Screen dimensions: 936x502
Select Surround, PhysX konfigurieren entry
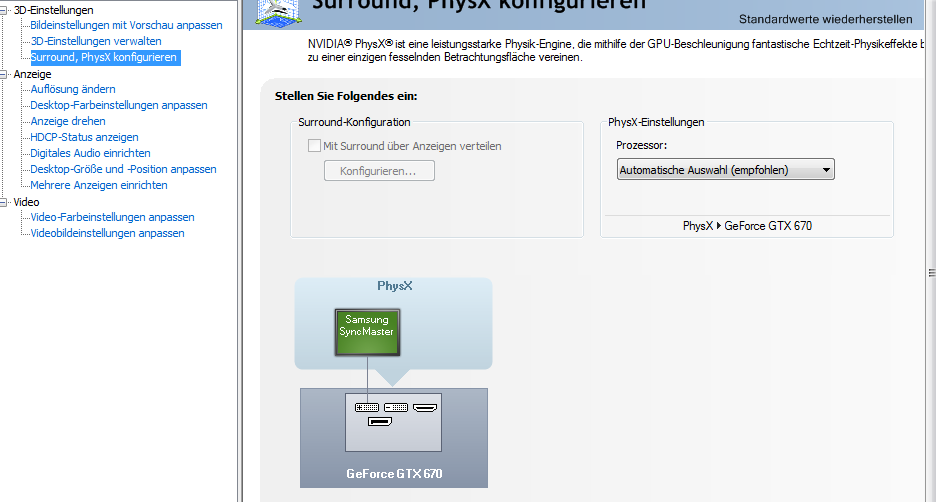pos(104,57)
